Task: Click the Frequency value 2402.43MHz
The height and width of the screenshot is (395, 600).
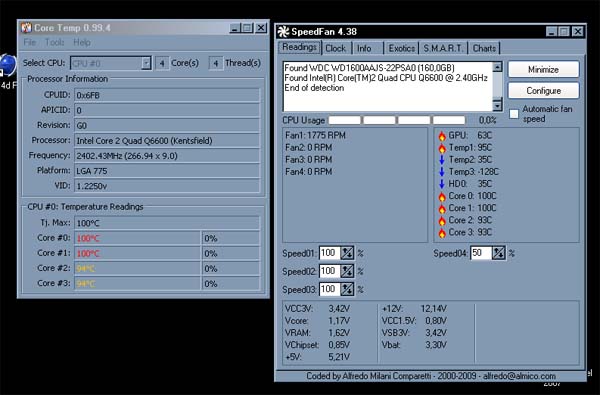Action: 167,156
